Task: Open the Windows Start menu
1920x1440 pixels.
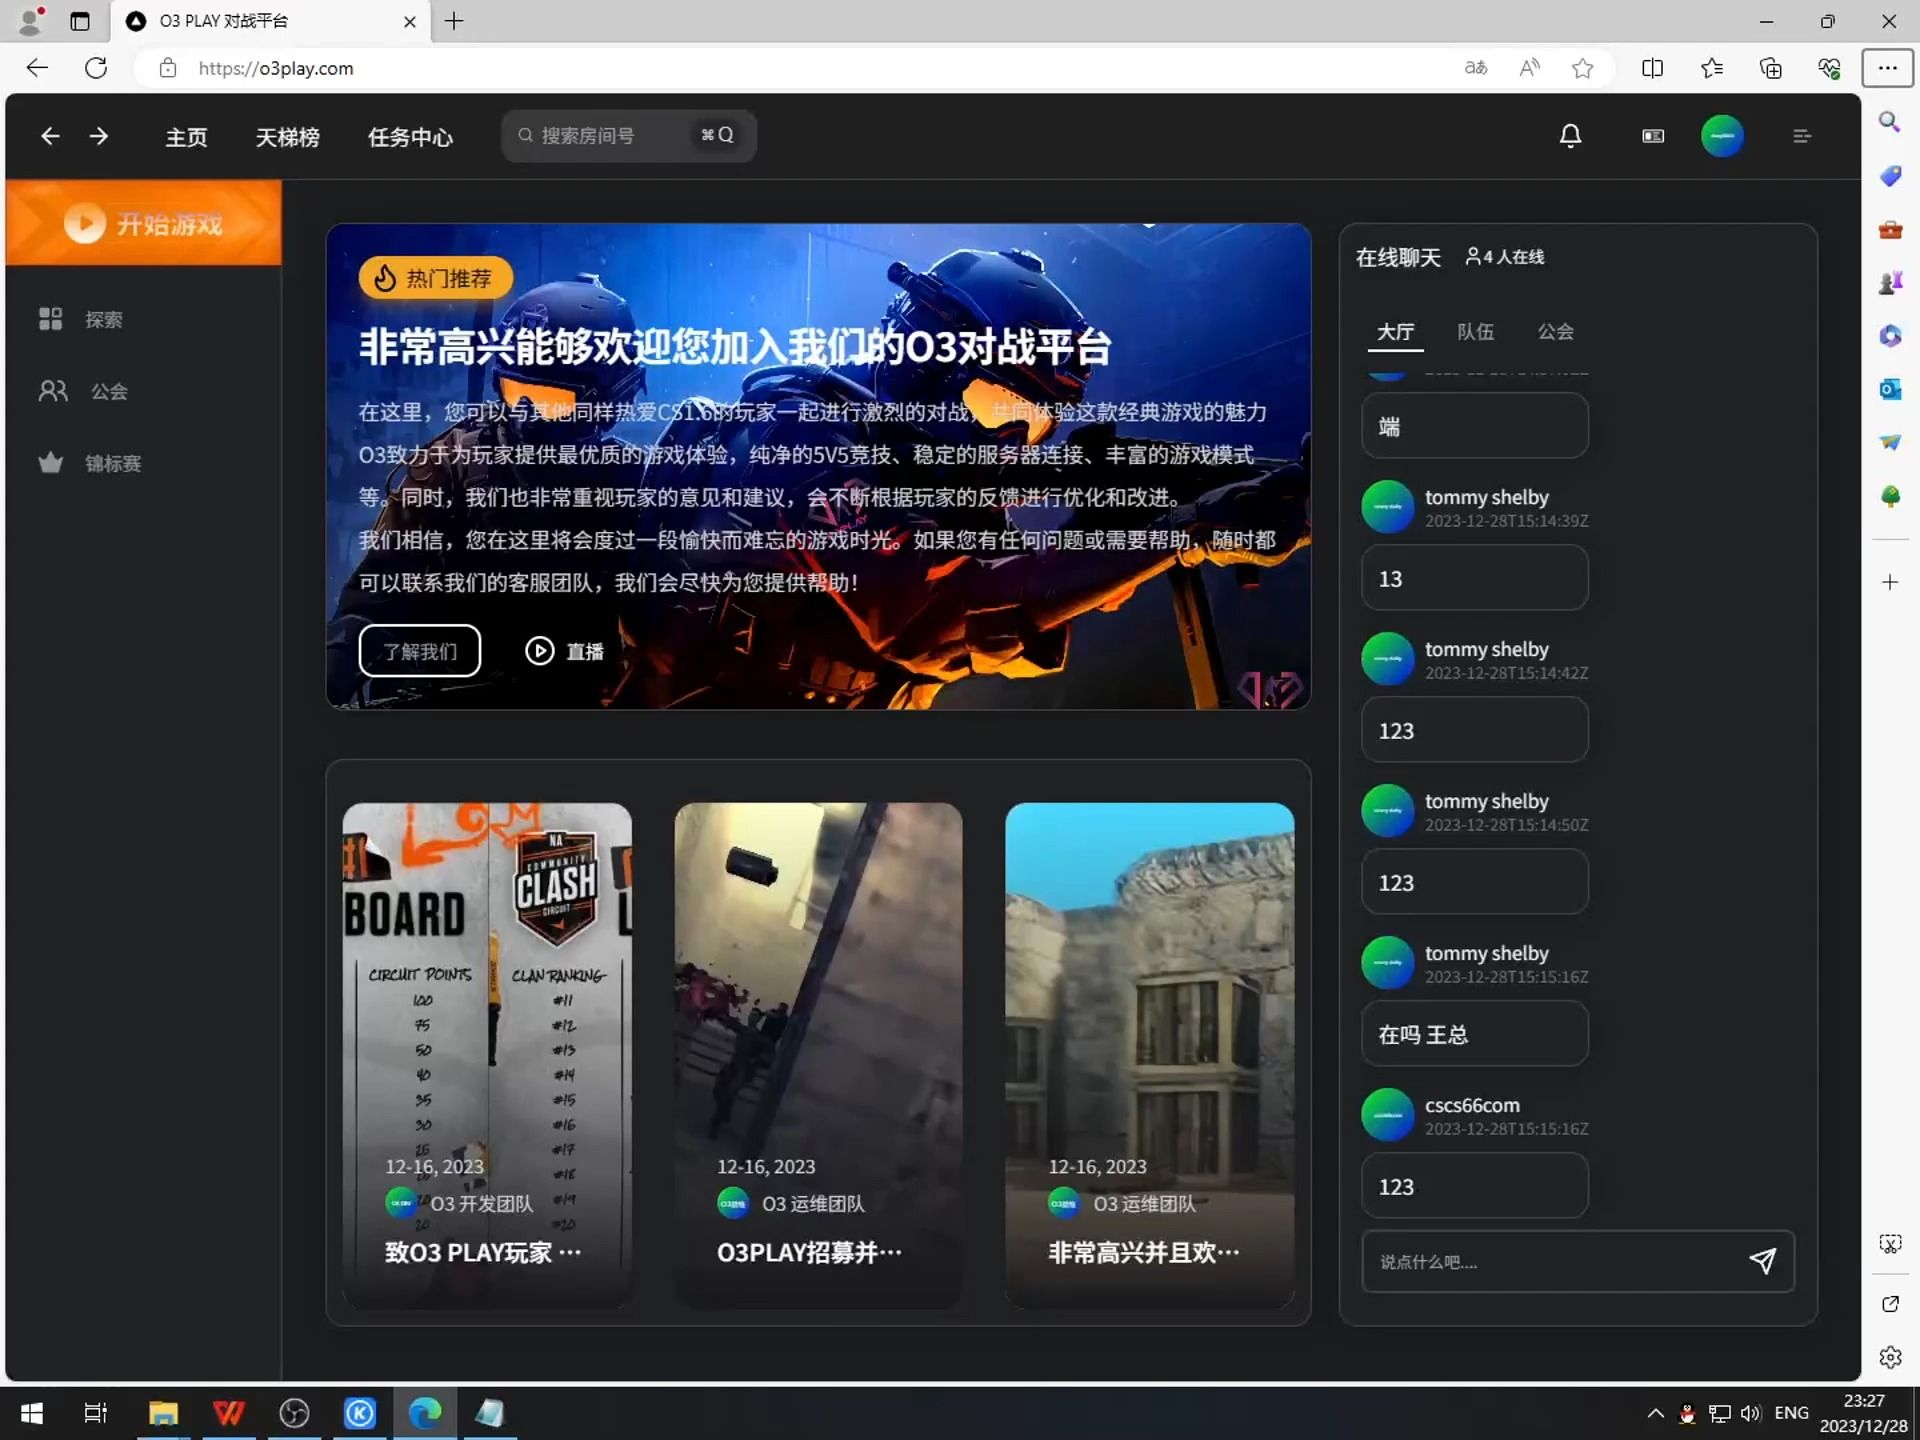Action: [32, 1413]
